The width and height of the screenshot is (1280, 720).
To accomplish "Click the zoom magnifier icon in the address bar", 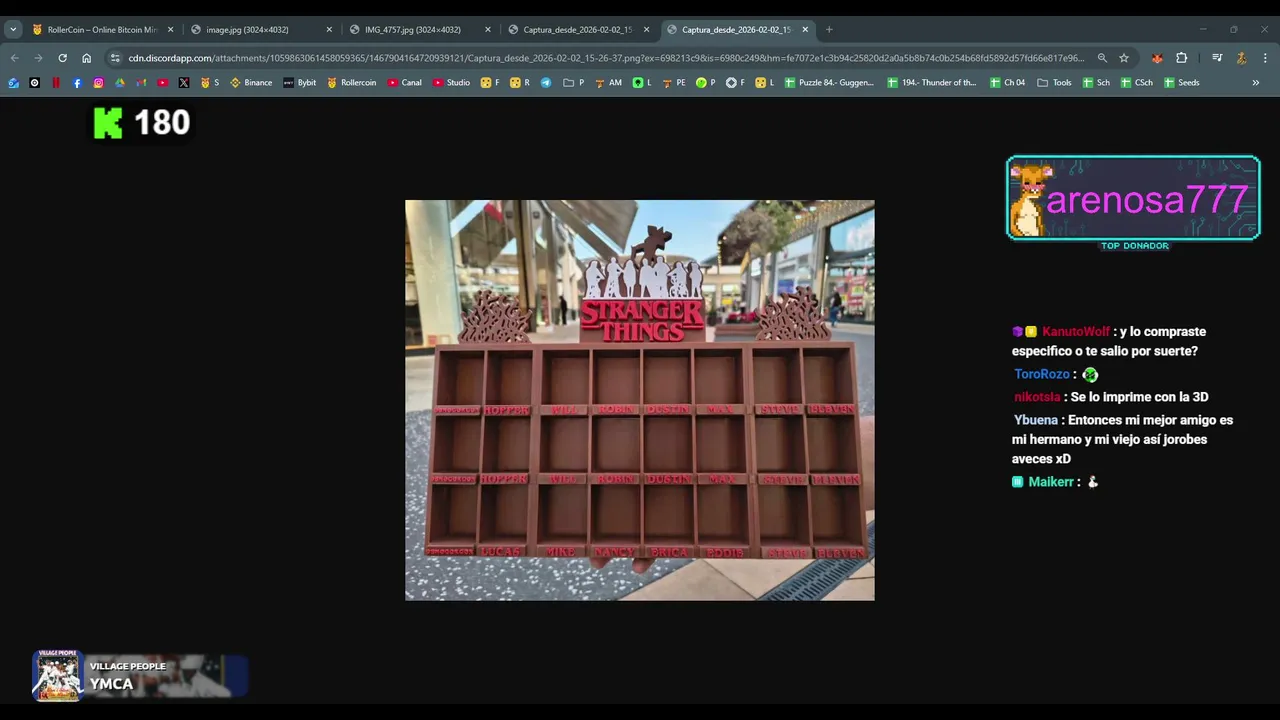I will click(1102, 58).
